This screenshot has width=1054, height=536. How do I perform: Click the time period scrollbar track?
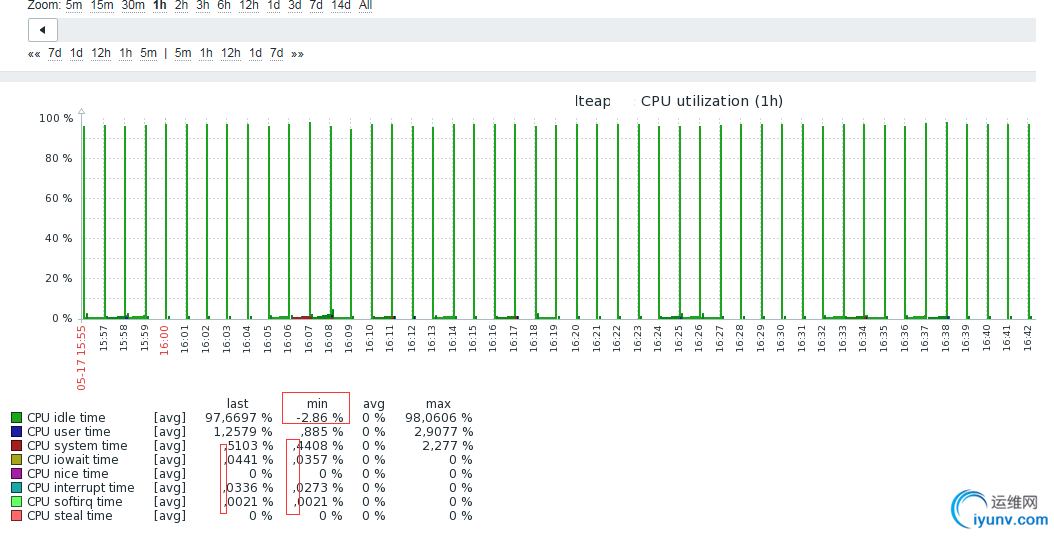click(x=546, y=30)
